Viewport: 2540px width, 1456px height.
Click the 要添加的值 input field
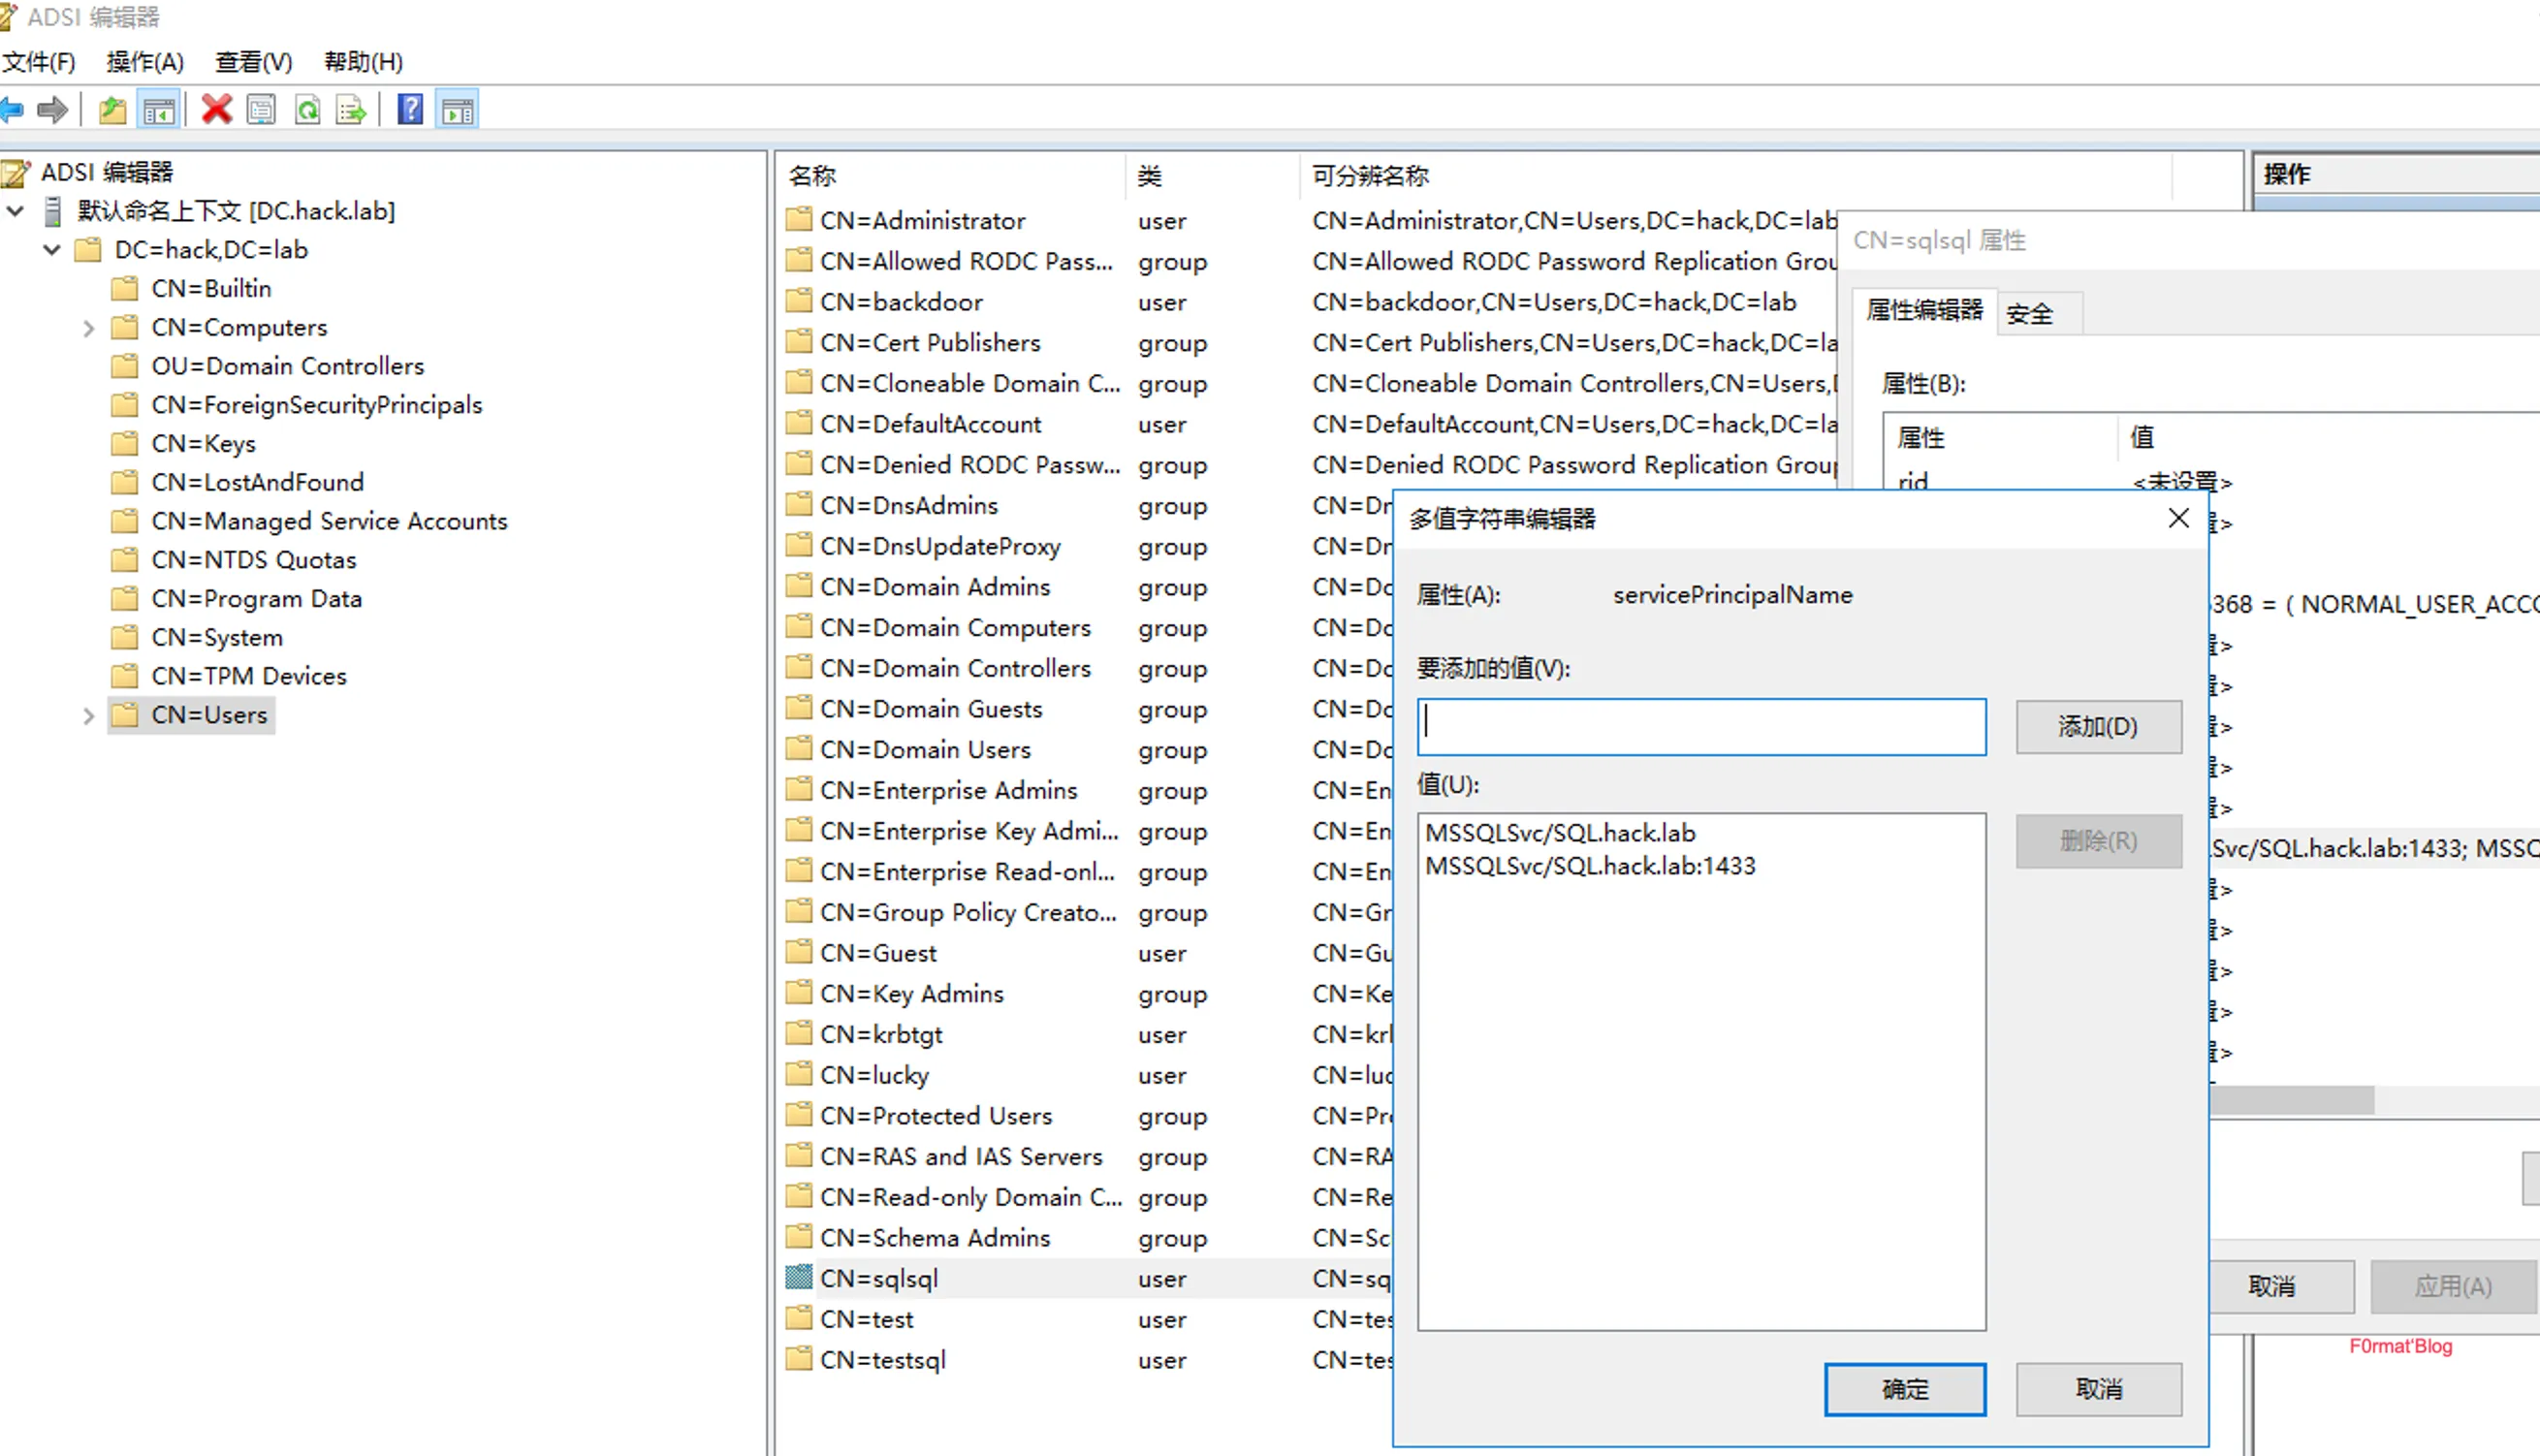[x=1700, y=727]
